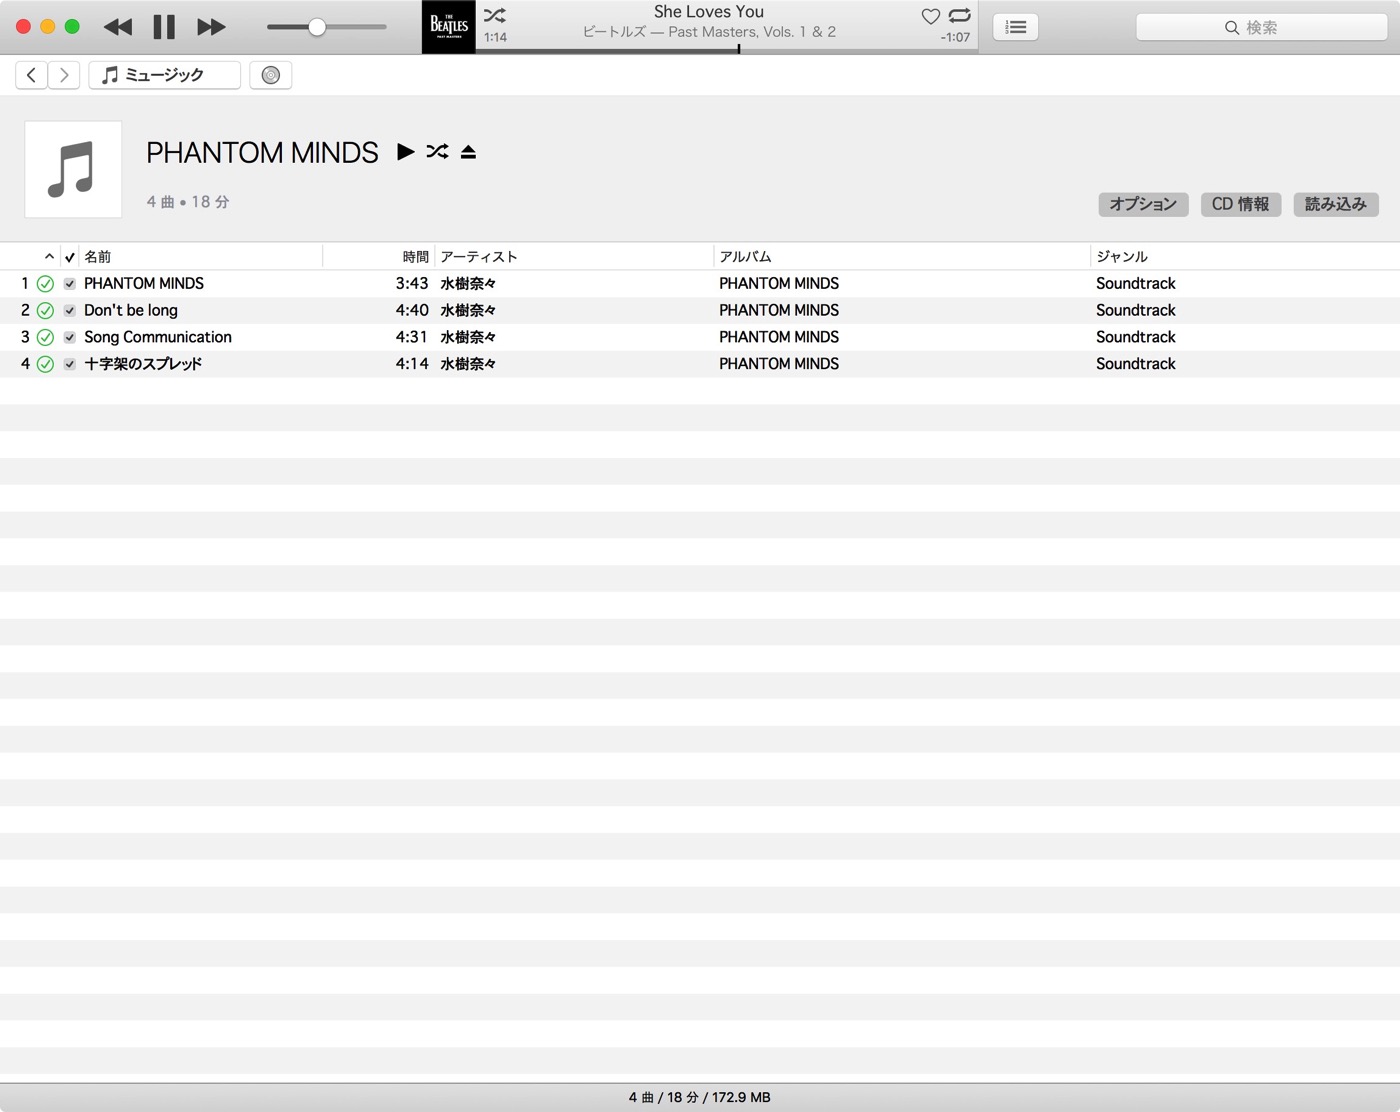Uncheck the Song Communication checkbox
The height and width of the screenshot is (1112, 1400).
point(70,338)
